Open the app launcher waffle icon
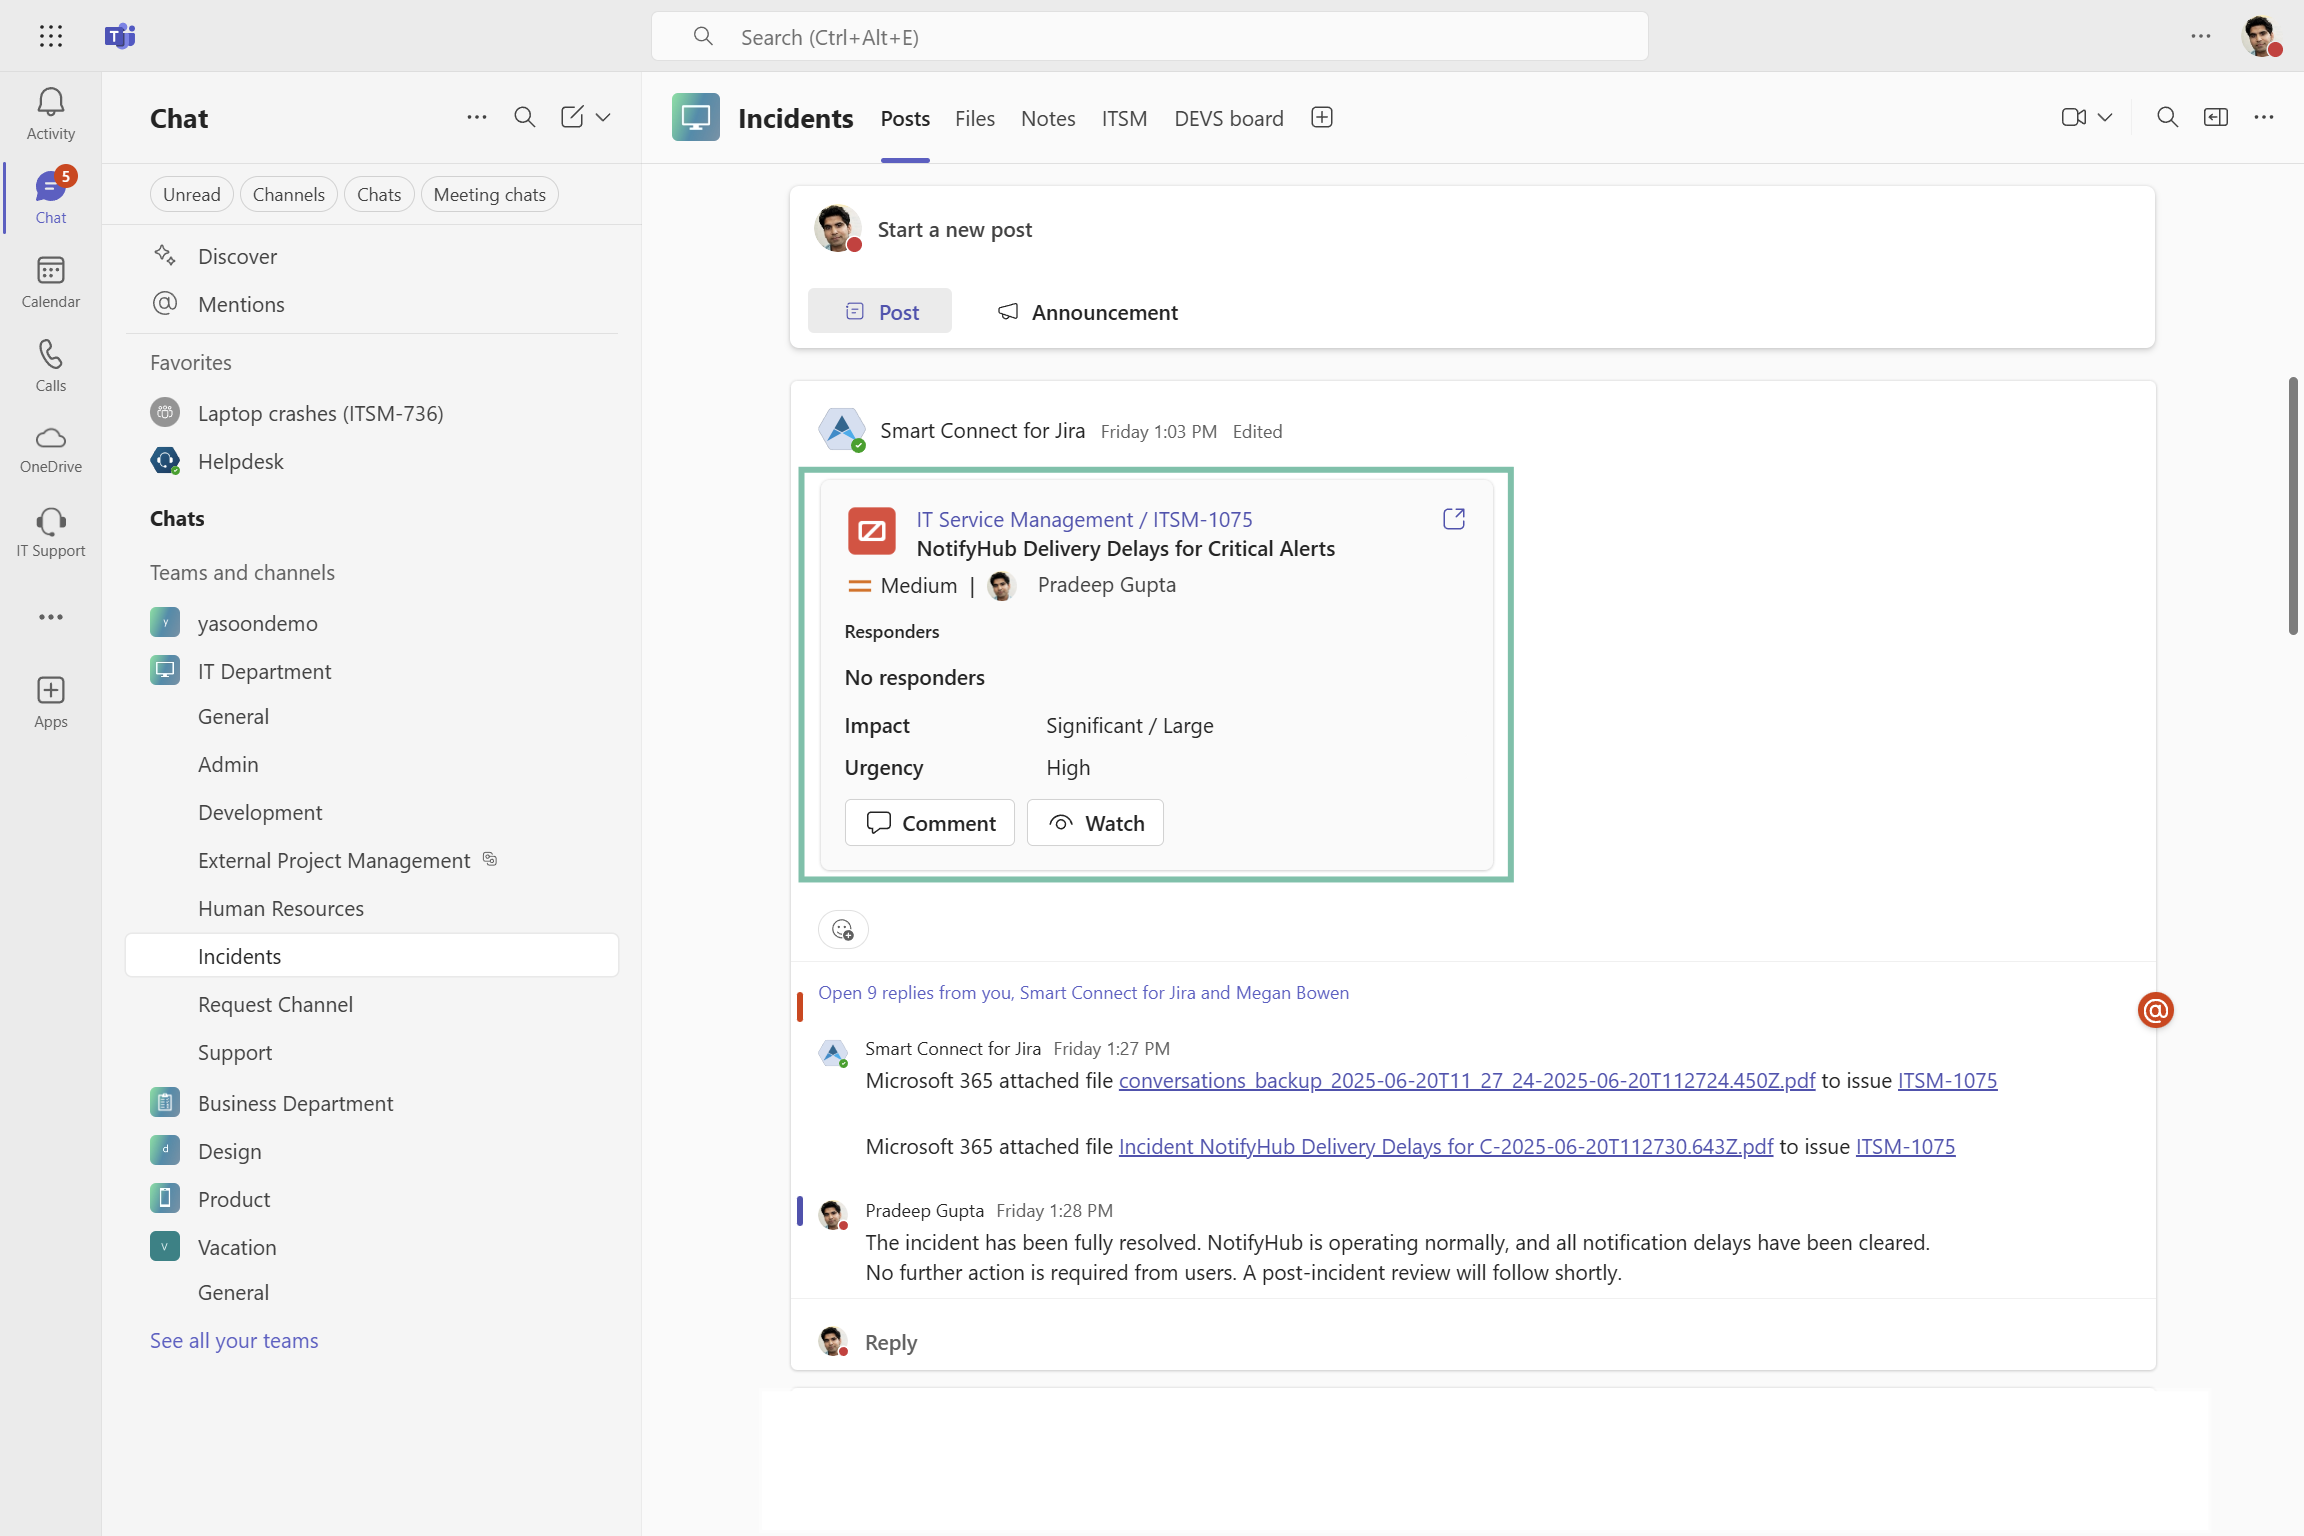Screen dimensions: 2304x1536 [x=50, y=36]
